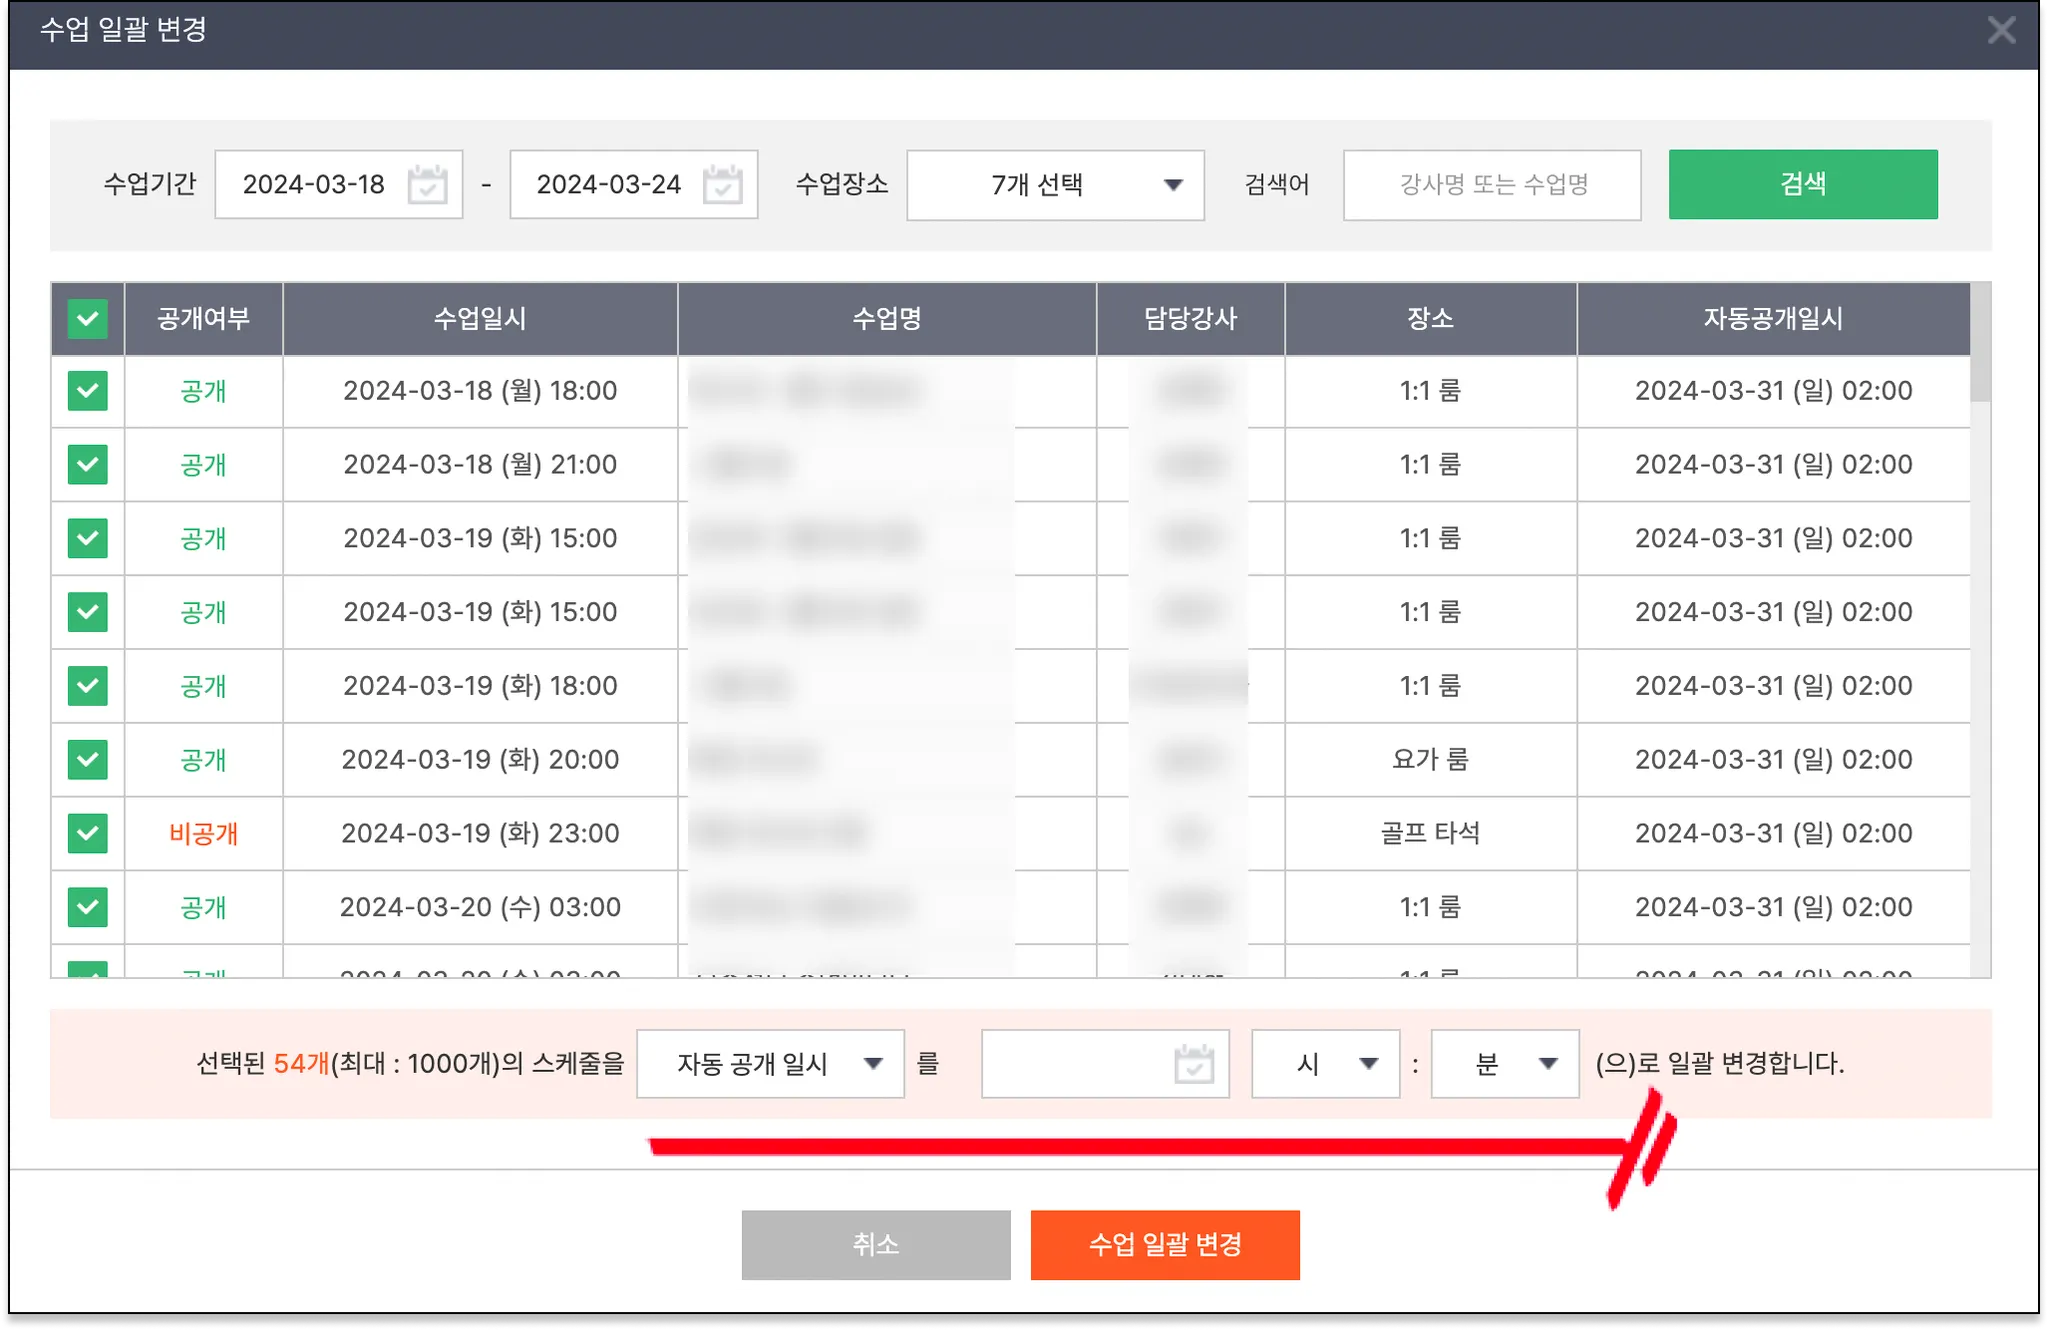Open calendar icon in bulk change date field

1193,1064
